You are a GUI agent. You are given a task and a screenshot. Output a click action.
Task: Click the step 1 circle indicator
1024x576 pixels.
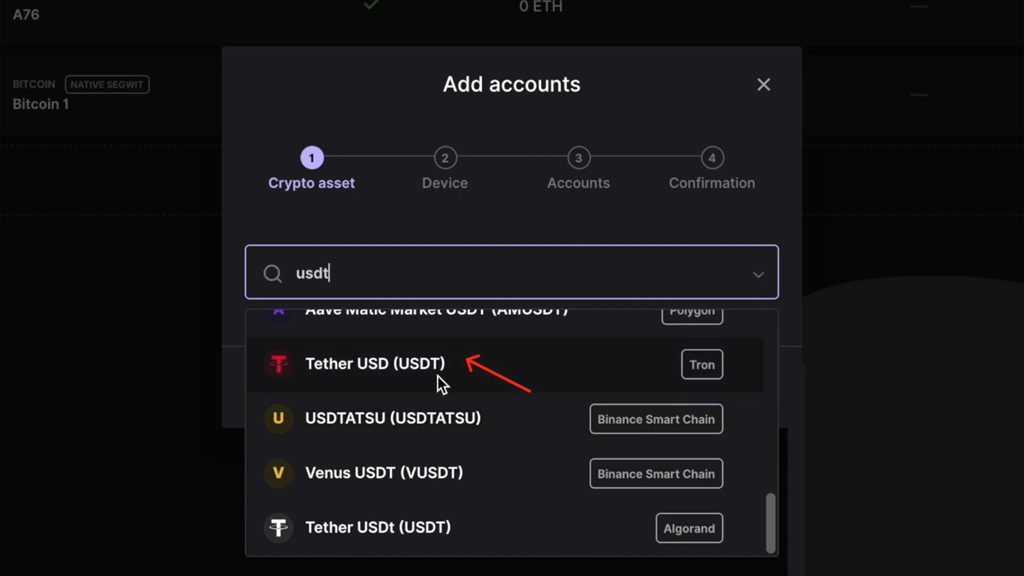312,157
